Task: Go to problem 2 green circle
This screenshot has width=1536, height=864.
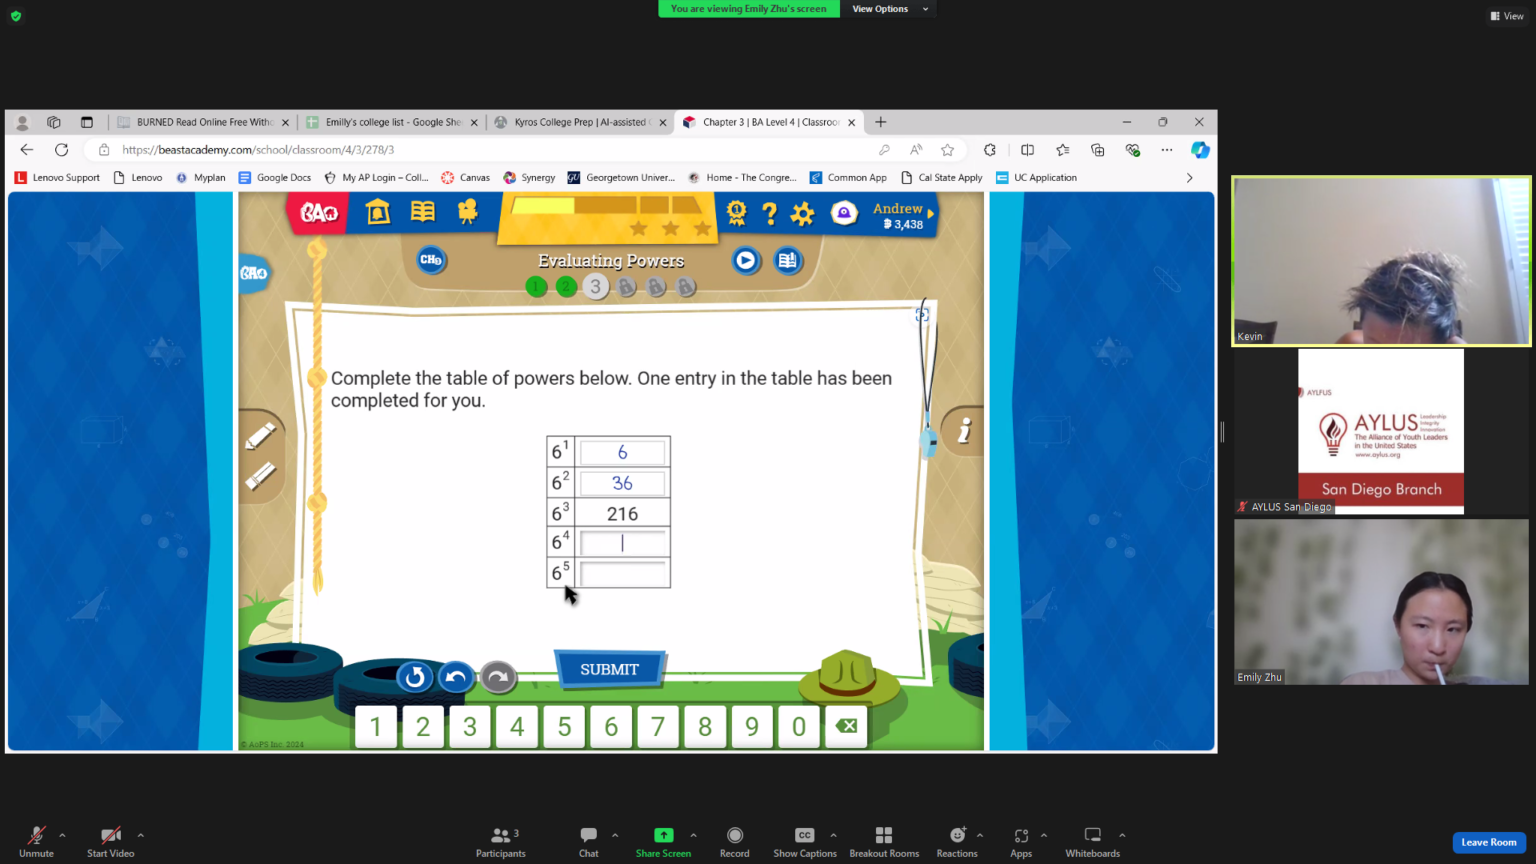Action: 566,287
